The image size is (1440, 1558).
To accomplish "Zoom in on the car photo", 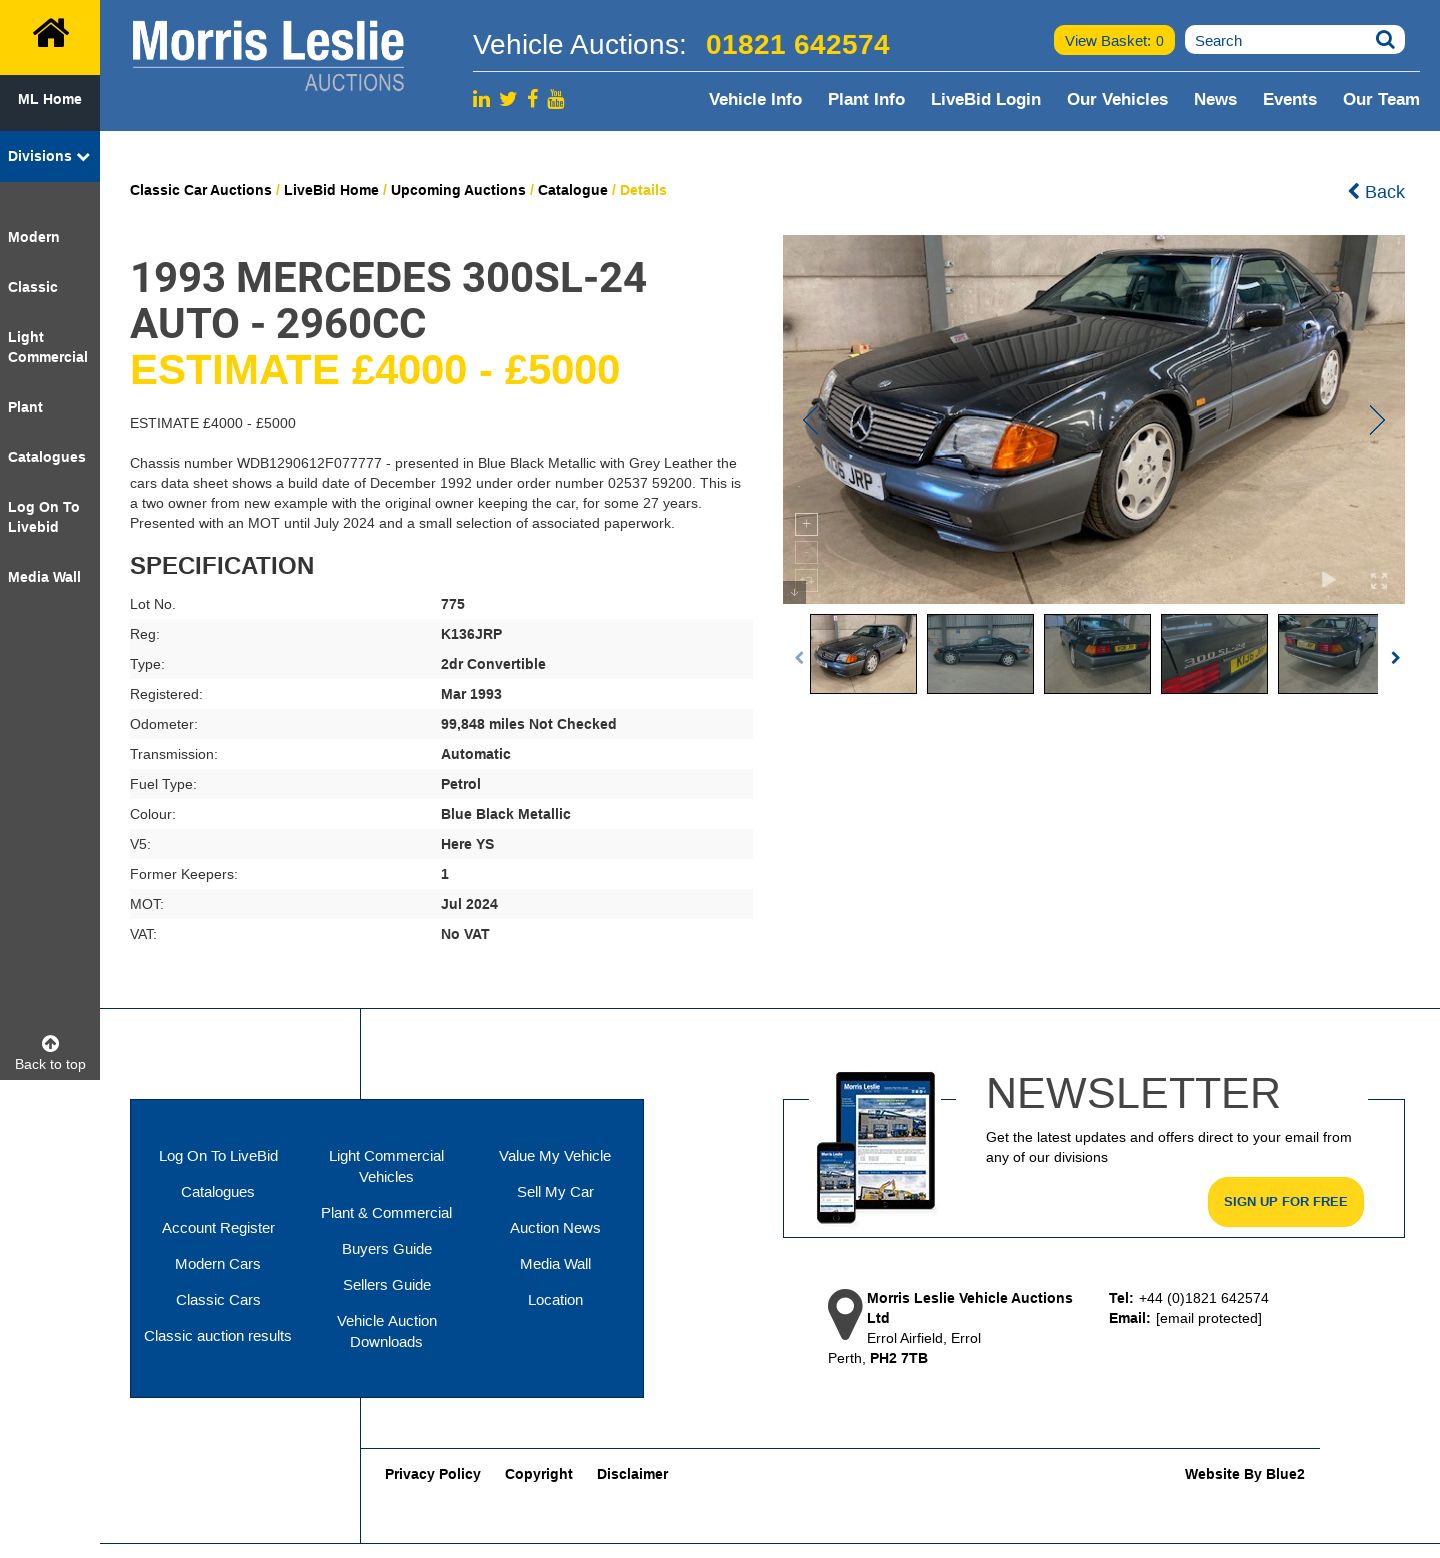I will click(x=806, y=524).
